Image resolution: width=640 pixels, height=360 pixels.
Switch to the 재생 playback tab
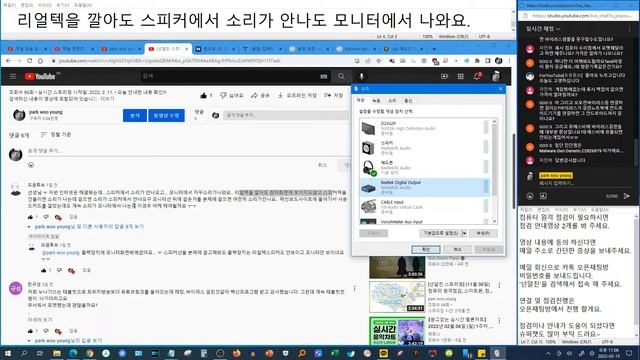[x=360, y=100]
